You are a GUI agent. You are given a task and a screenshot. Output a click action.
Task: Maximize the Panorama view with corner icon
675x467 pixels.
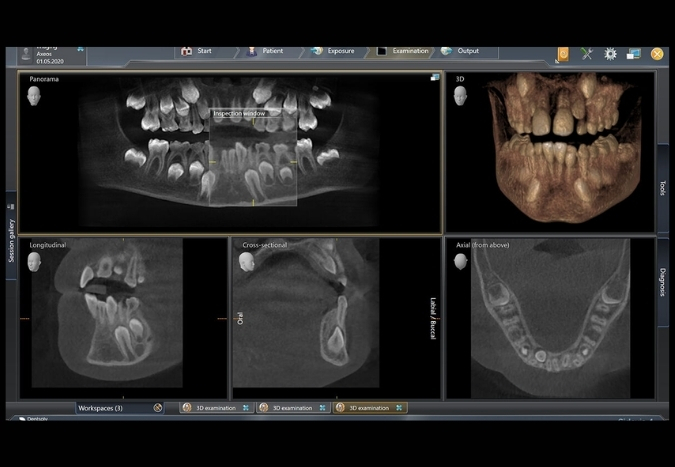pyautogui.click(x=435, y=77)
